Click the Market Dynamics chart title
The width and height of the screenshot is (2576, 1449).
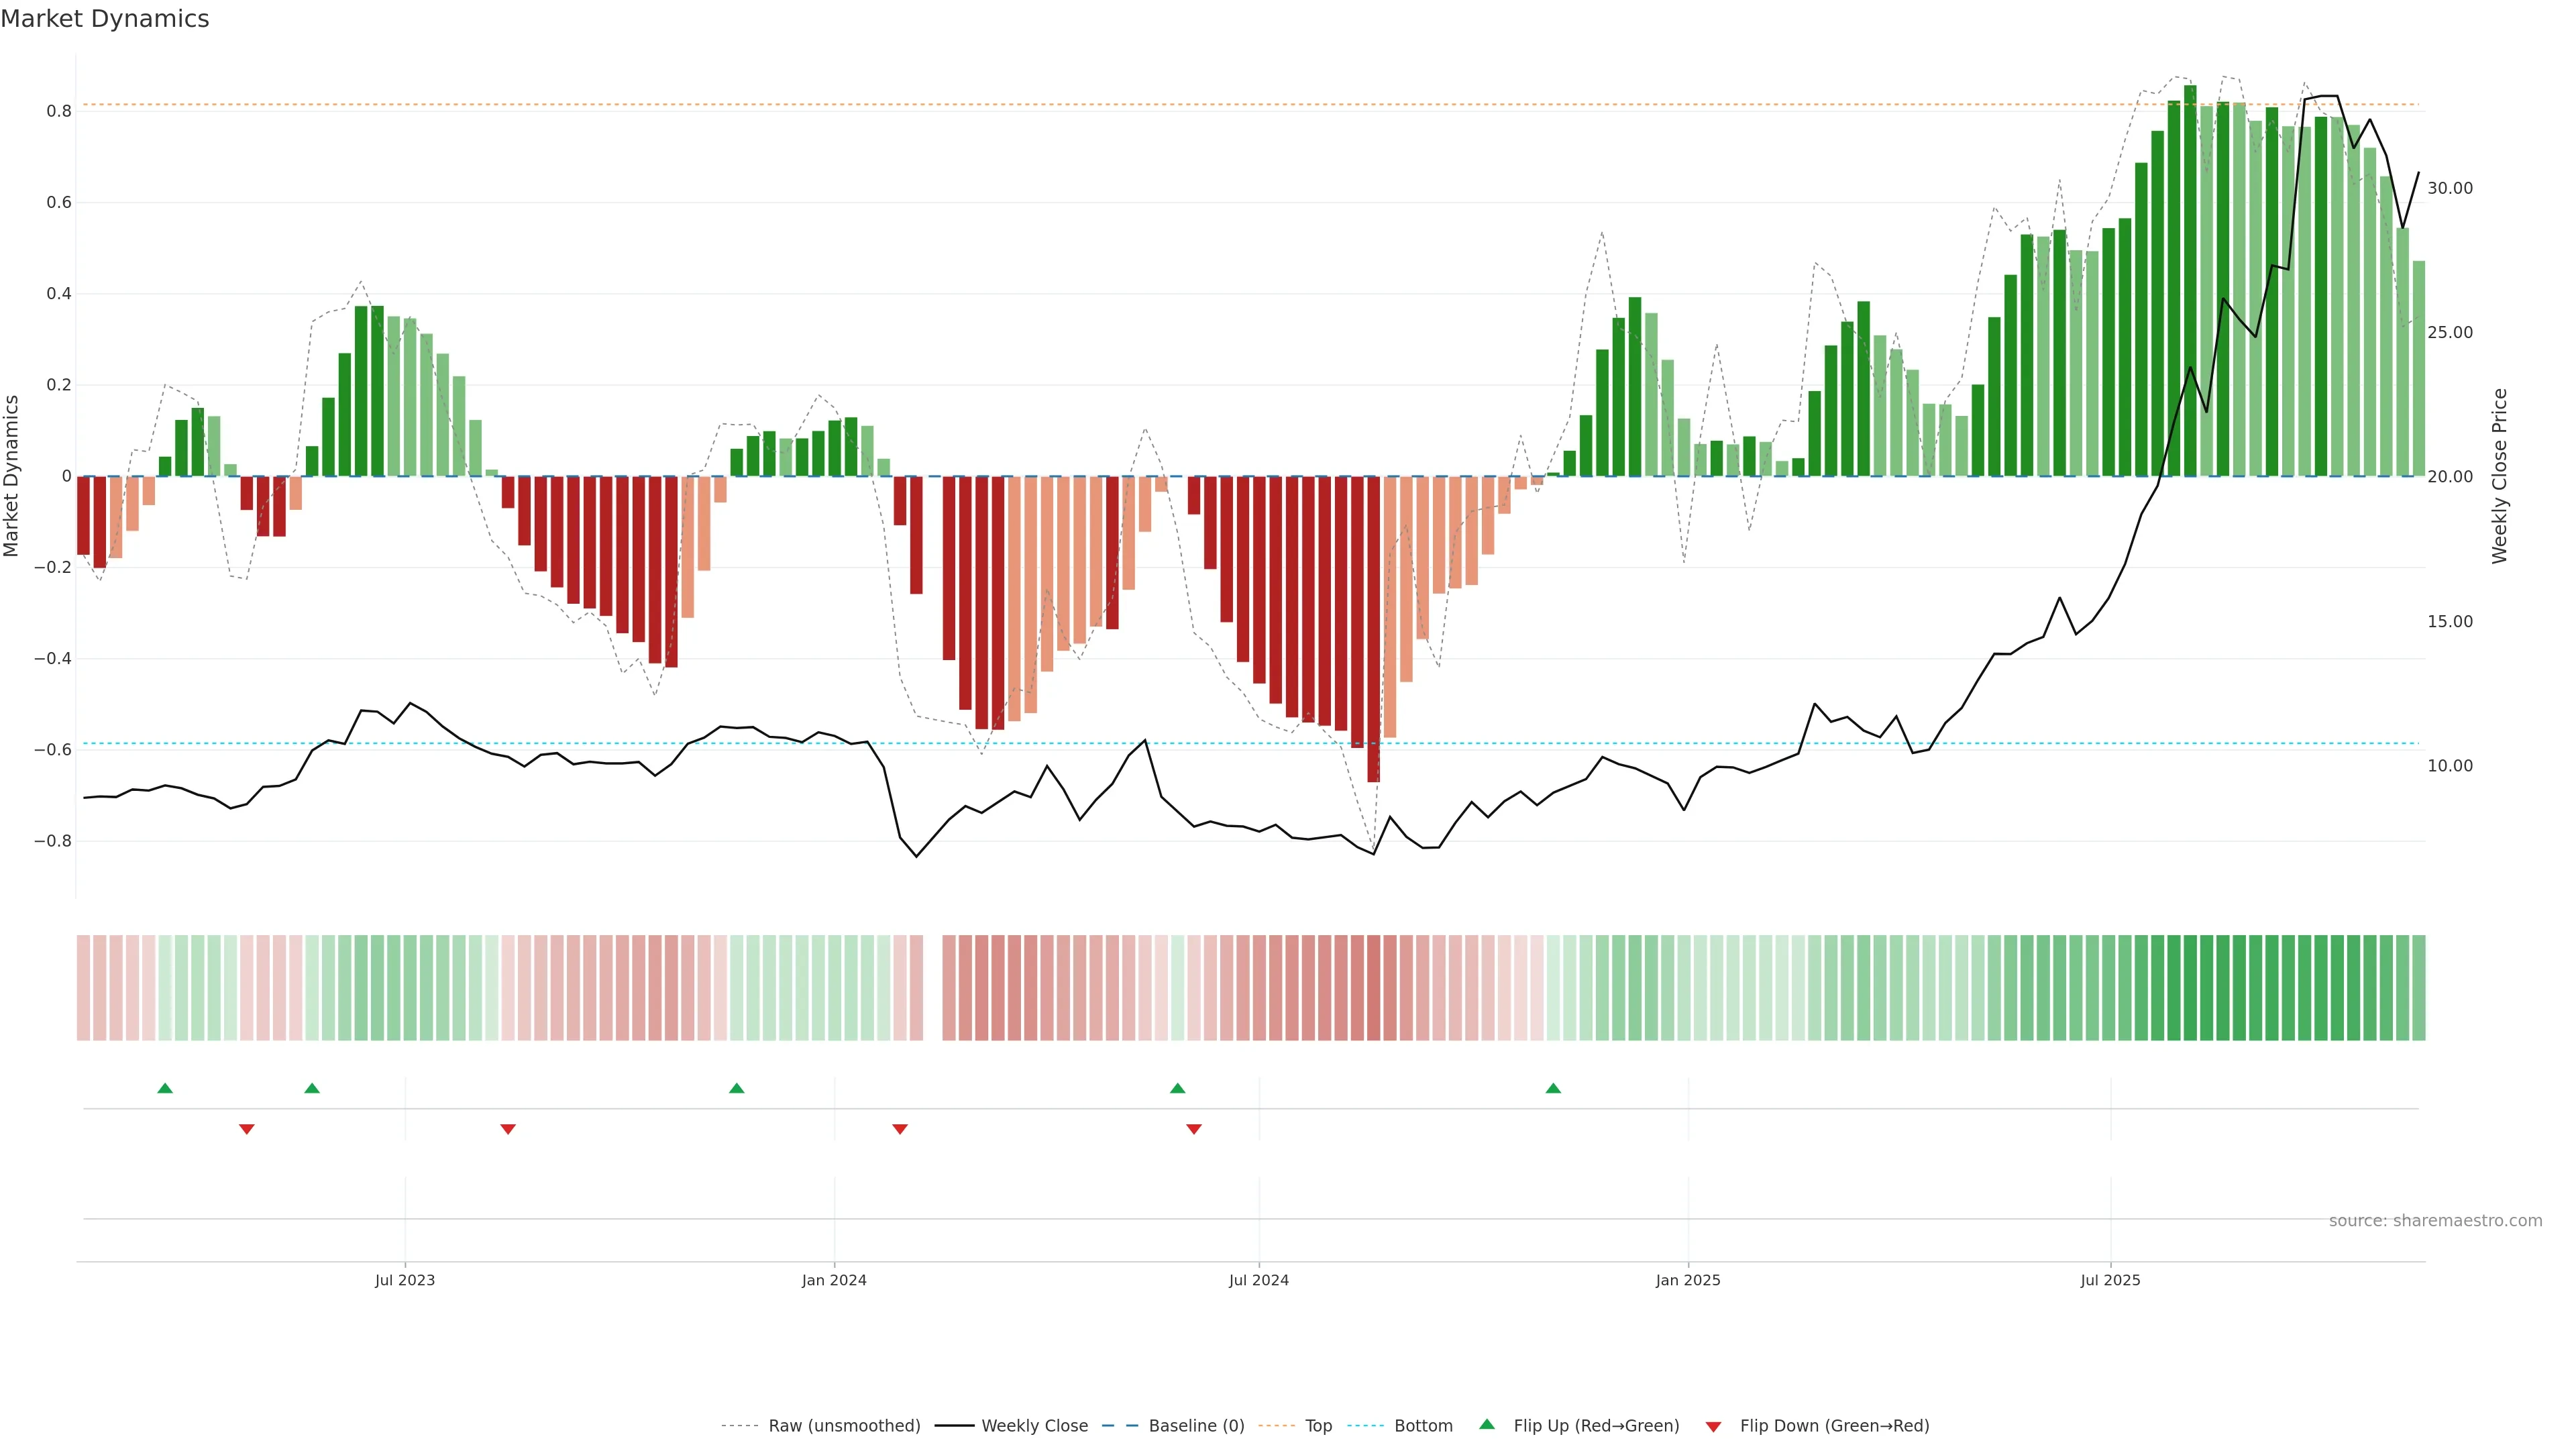(105, 19)
